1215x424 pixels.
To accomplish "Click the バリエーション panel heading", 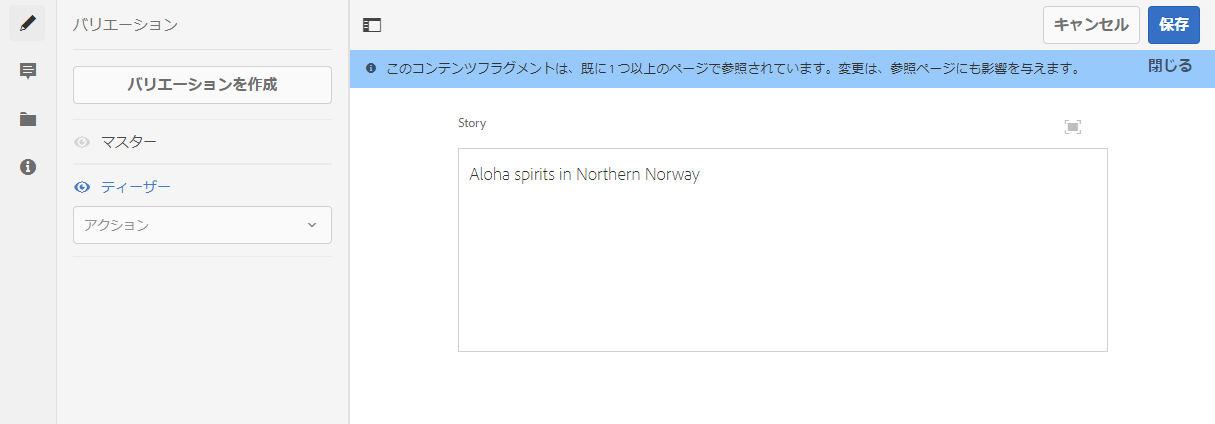I will pyautogui.click(x=126, y=24).
